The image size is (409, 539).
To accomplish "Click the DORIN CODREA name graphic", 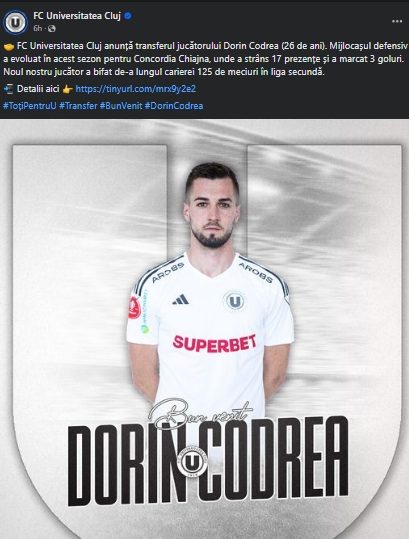I will pos(208,461).
